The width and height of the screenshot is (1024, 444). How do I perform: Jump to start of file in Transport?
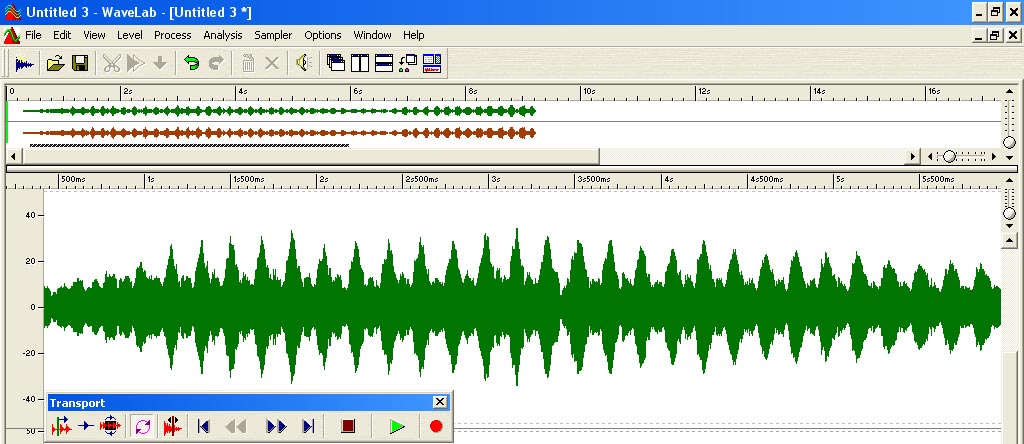203,427
